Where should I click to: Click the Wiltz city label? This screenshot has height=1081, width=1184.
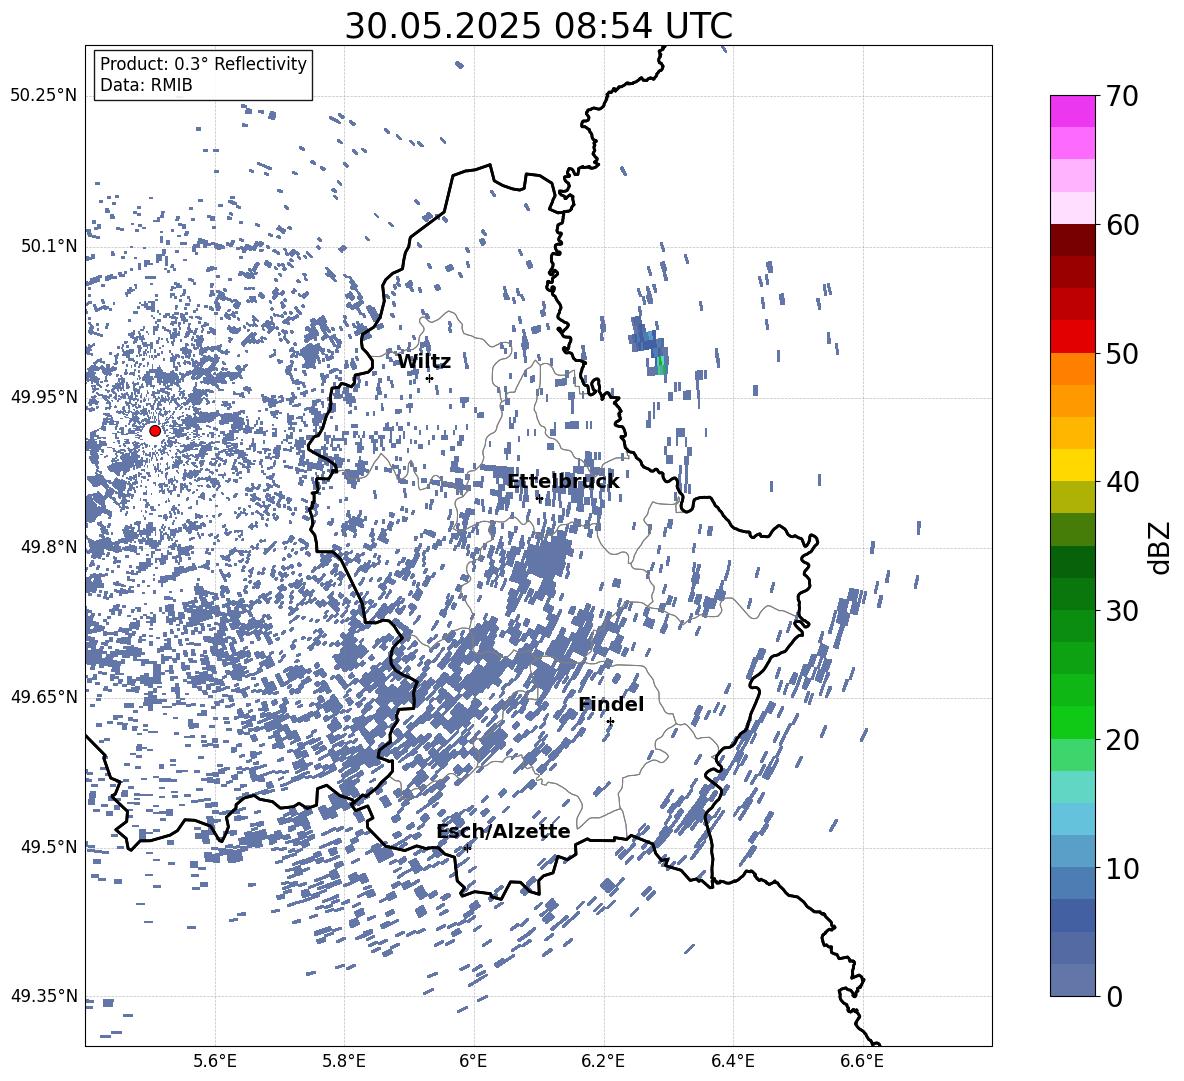pyautogui.click(x=424, y=362)
